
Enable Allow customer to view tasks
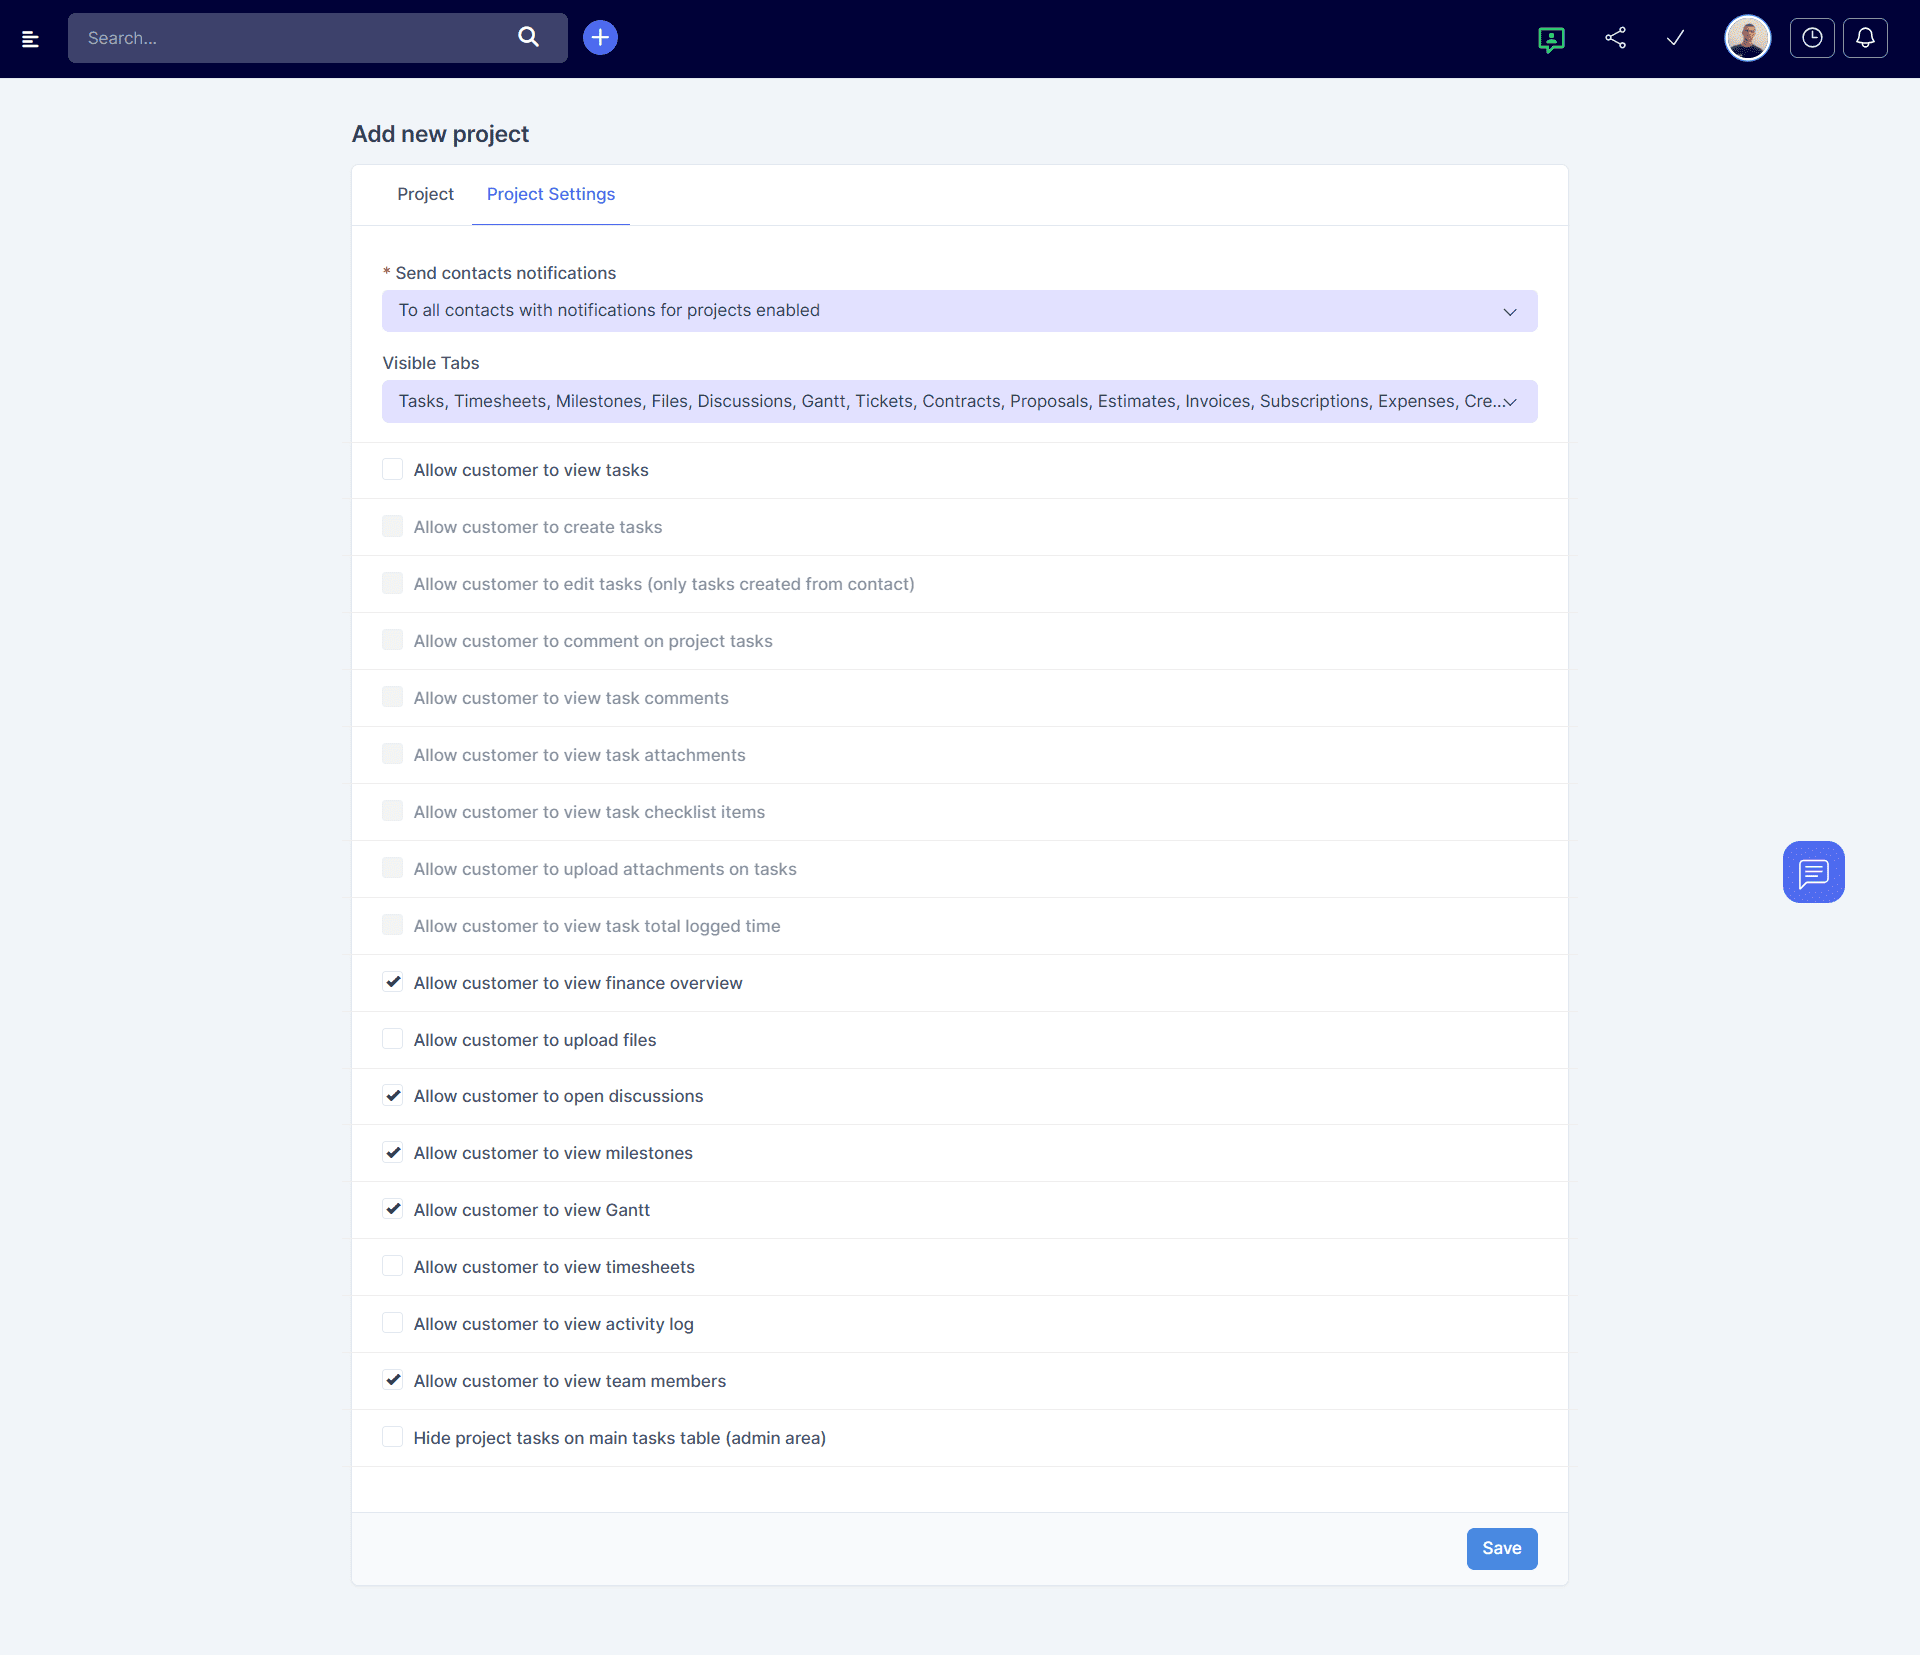coord(393,470)
